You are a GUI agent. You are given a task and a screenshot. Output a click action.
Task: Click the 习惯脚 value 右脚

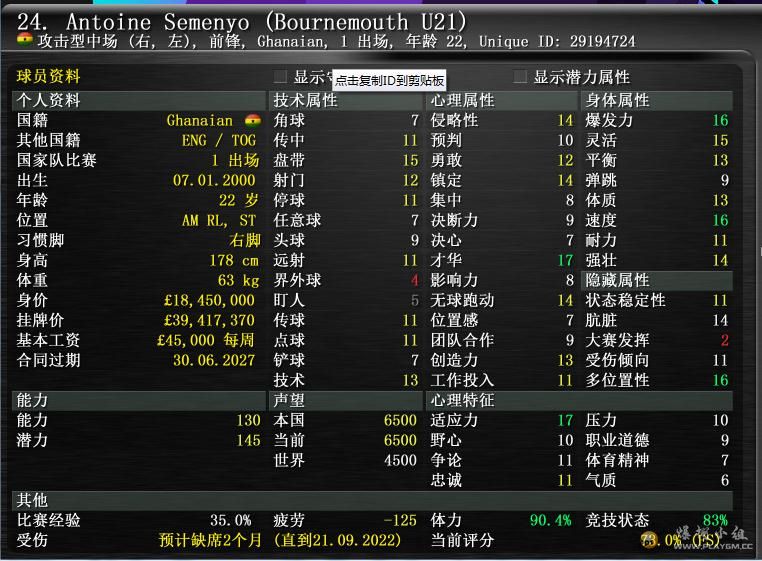tap(245, 240)
